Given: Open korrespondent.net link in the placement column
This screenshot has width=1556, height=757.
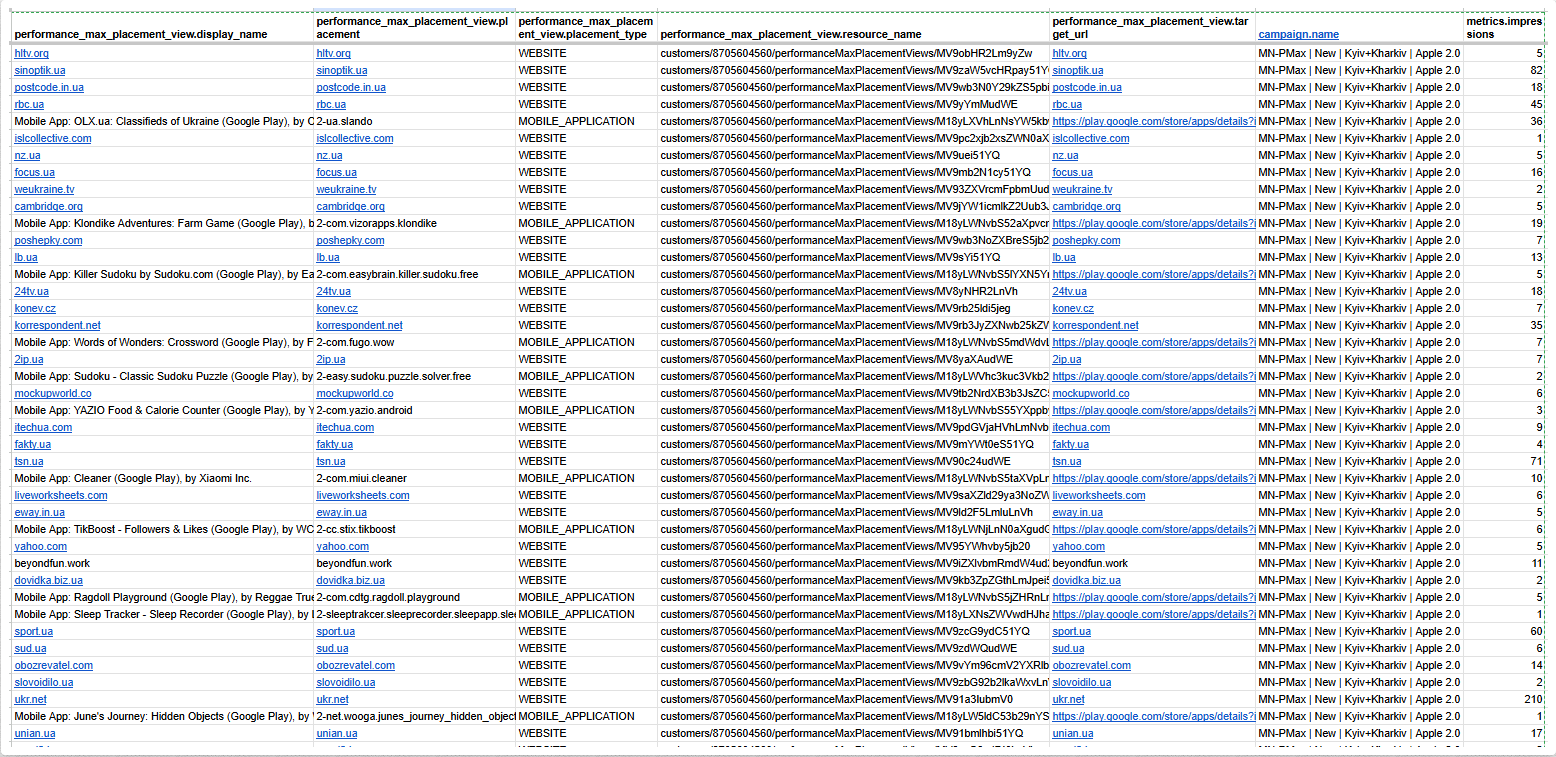Looking at the screenshot, I should pos(359,325).
